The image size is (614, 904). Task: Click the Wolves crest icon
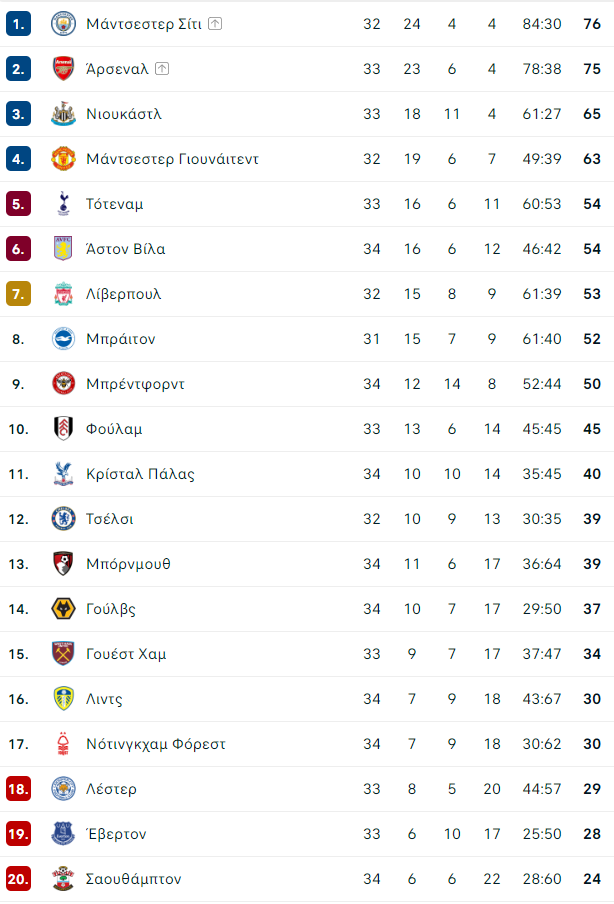click(63, 609)
